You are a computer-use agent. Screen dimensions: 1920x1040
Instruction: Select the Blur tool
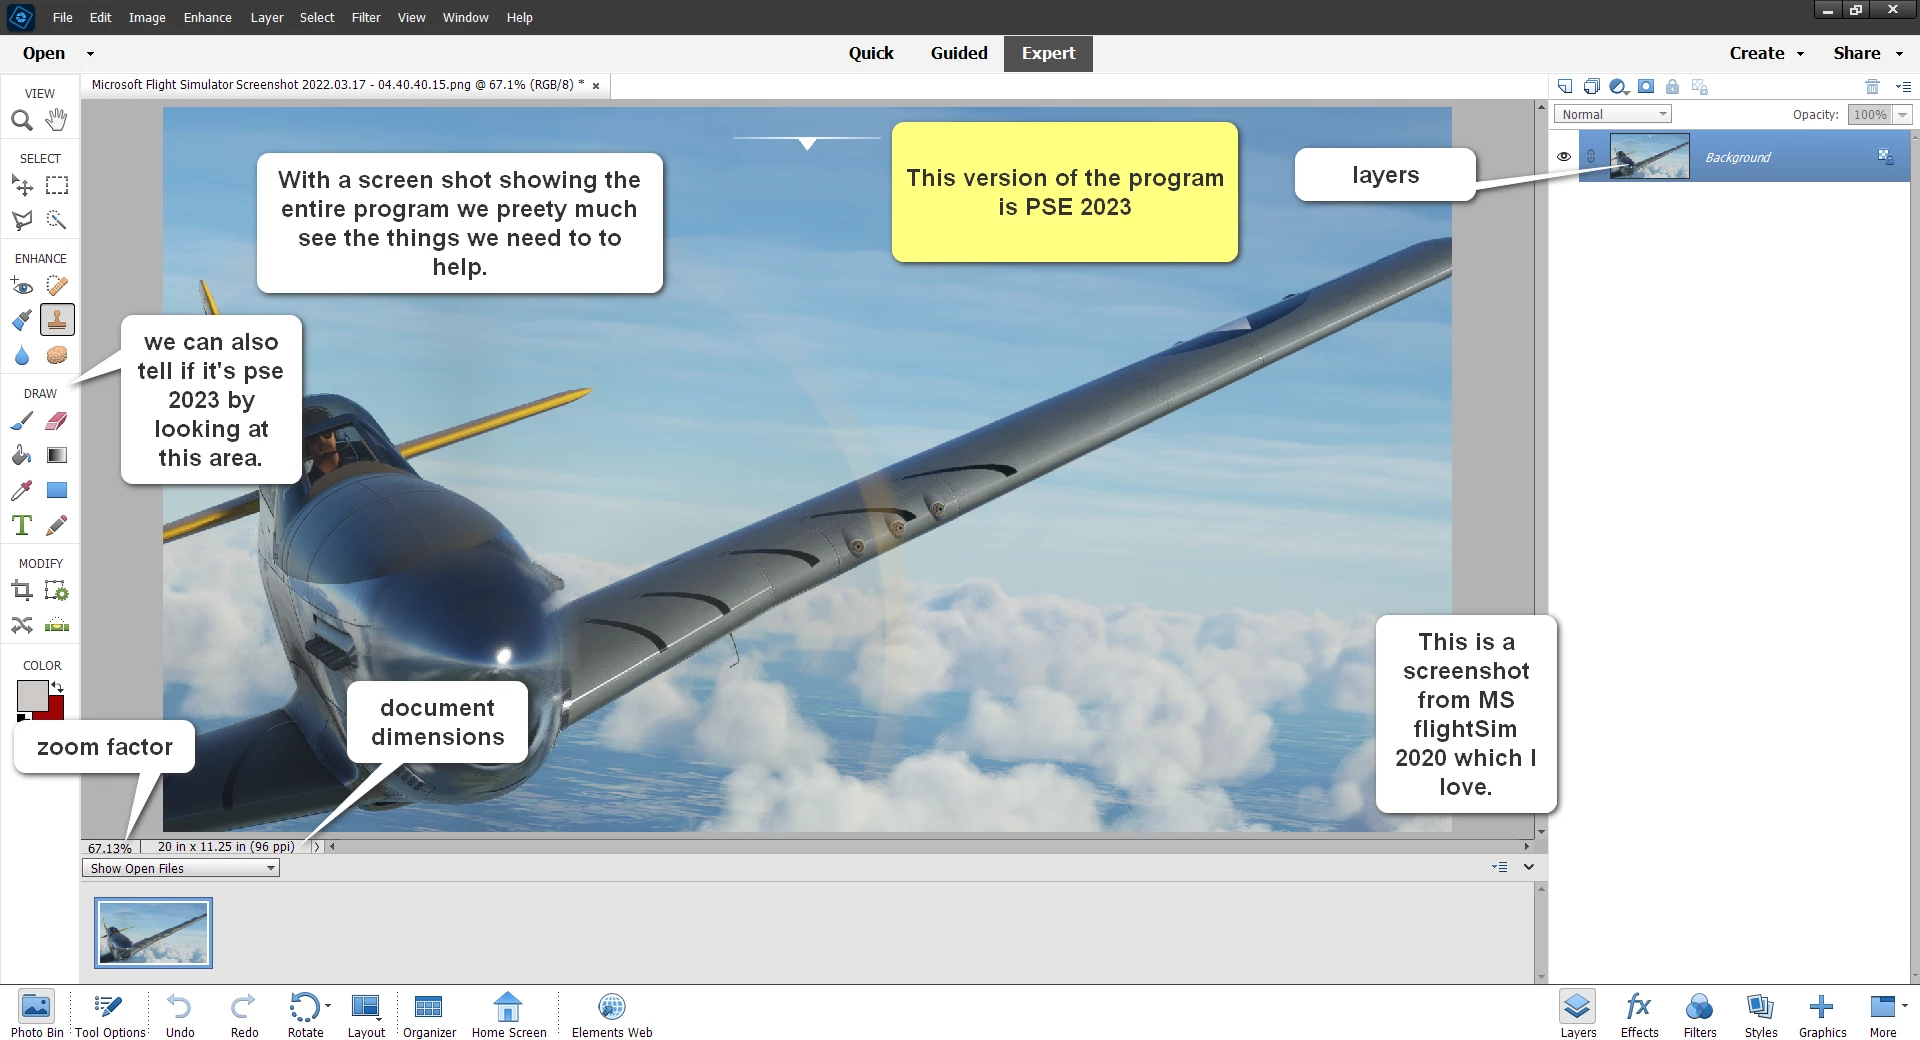22,355
